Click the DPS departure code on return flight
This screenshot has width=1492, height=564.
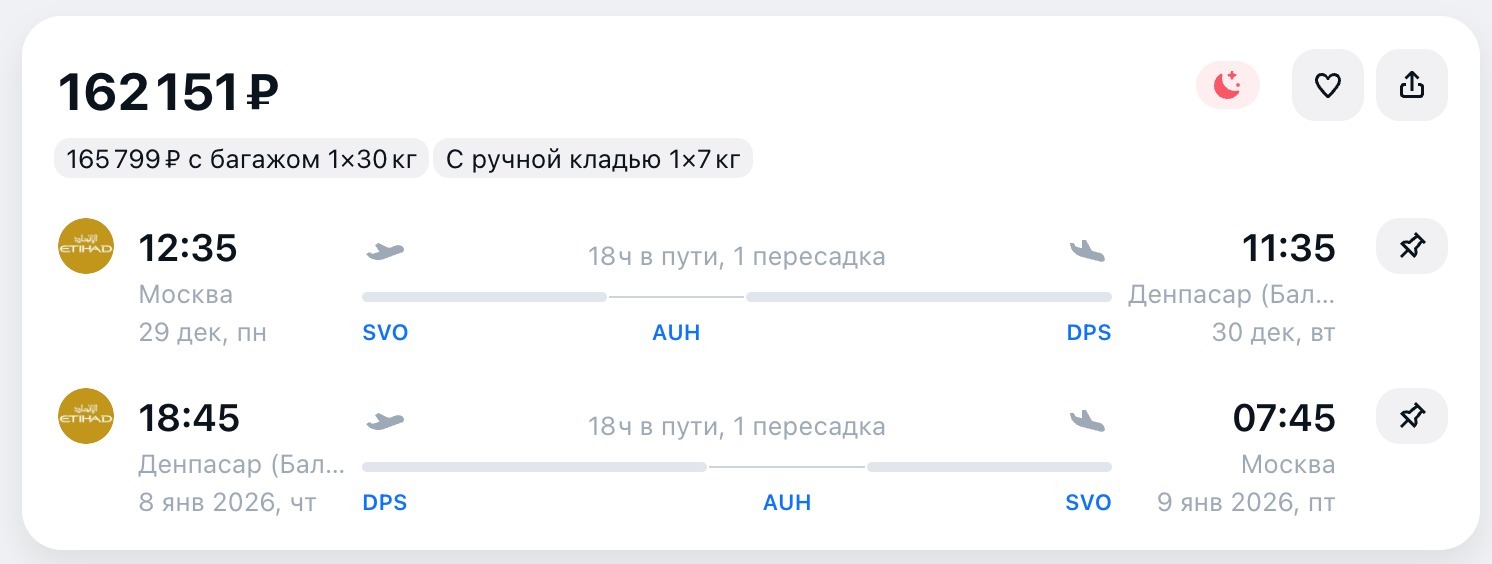point(385,503)
